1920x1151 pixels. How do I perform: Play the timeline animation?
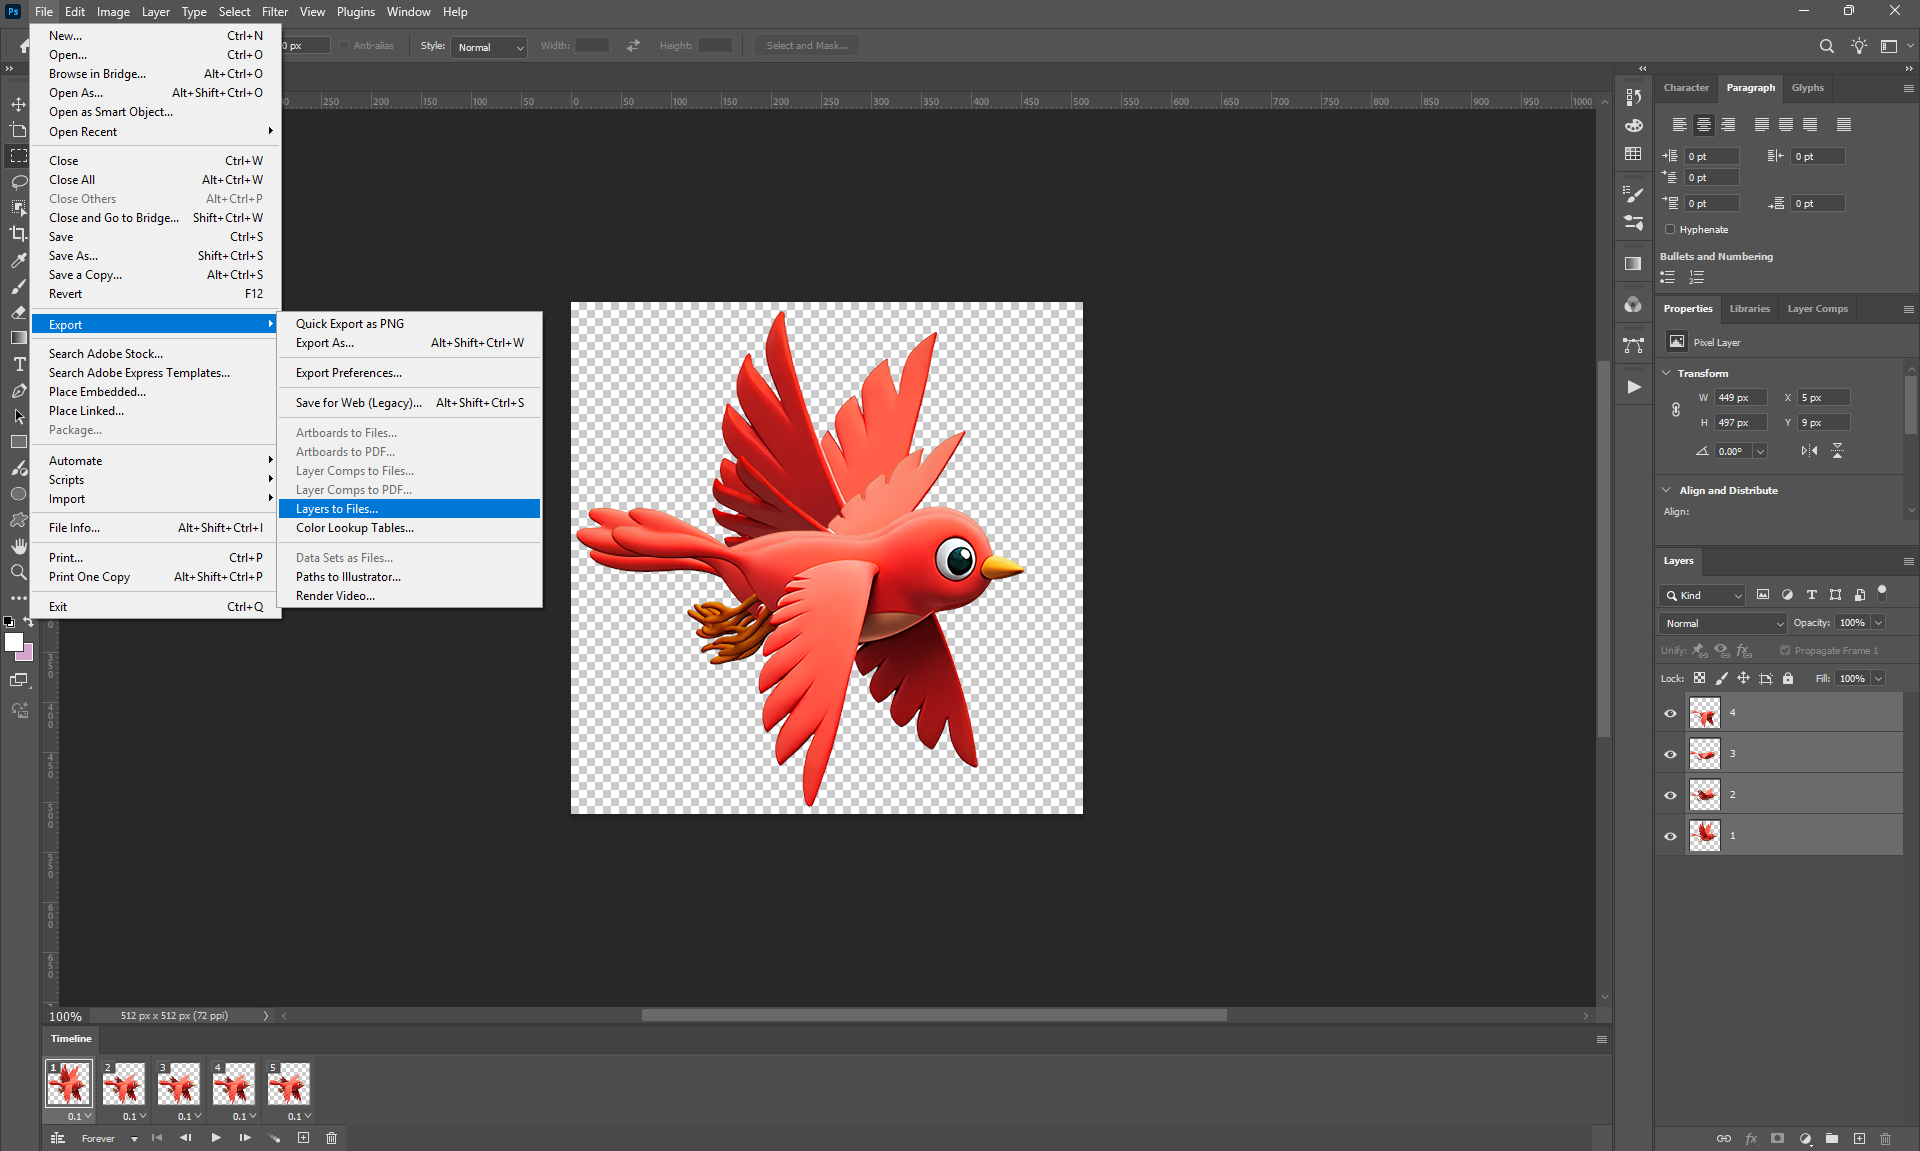216,1138
